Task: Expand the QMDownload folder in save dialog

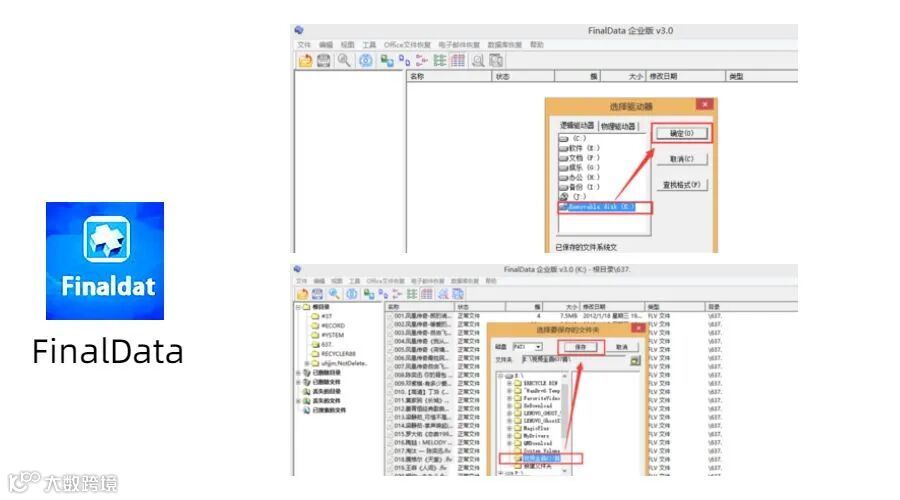Action: (509, 443)
